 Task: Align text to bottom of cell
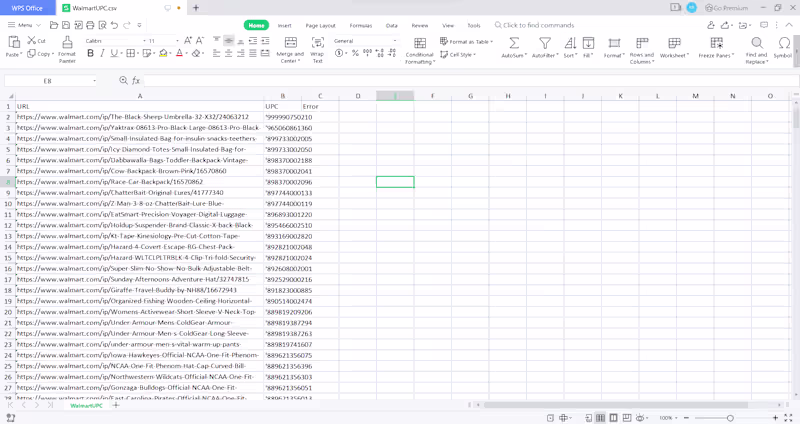tap(241, 40)
